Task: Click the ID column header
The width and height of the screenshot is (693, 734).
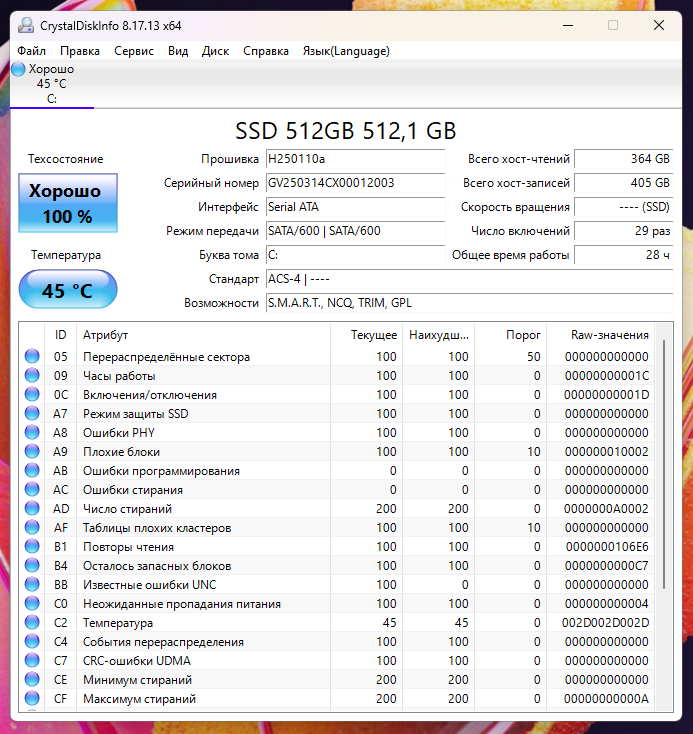Action: click(60, 335)
